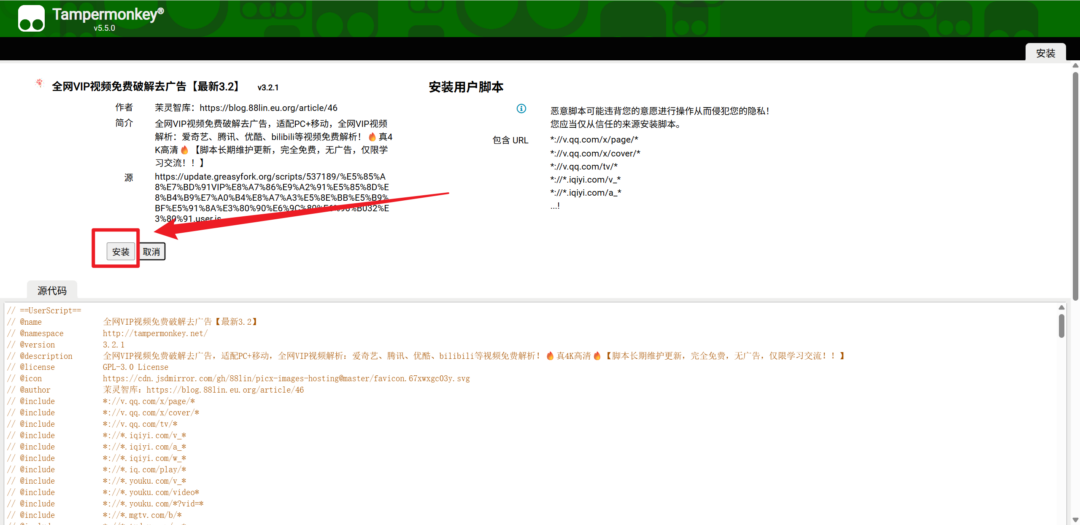This screenshot has width=1080, height=525.
Task: Switch to the 源代码 tab
Action: tap(52, 291)
